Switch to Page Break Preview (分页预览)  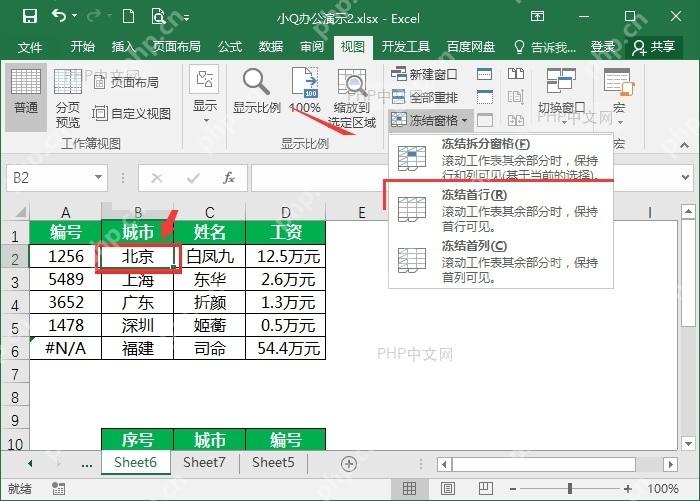[68, 97]
